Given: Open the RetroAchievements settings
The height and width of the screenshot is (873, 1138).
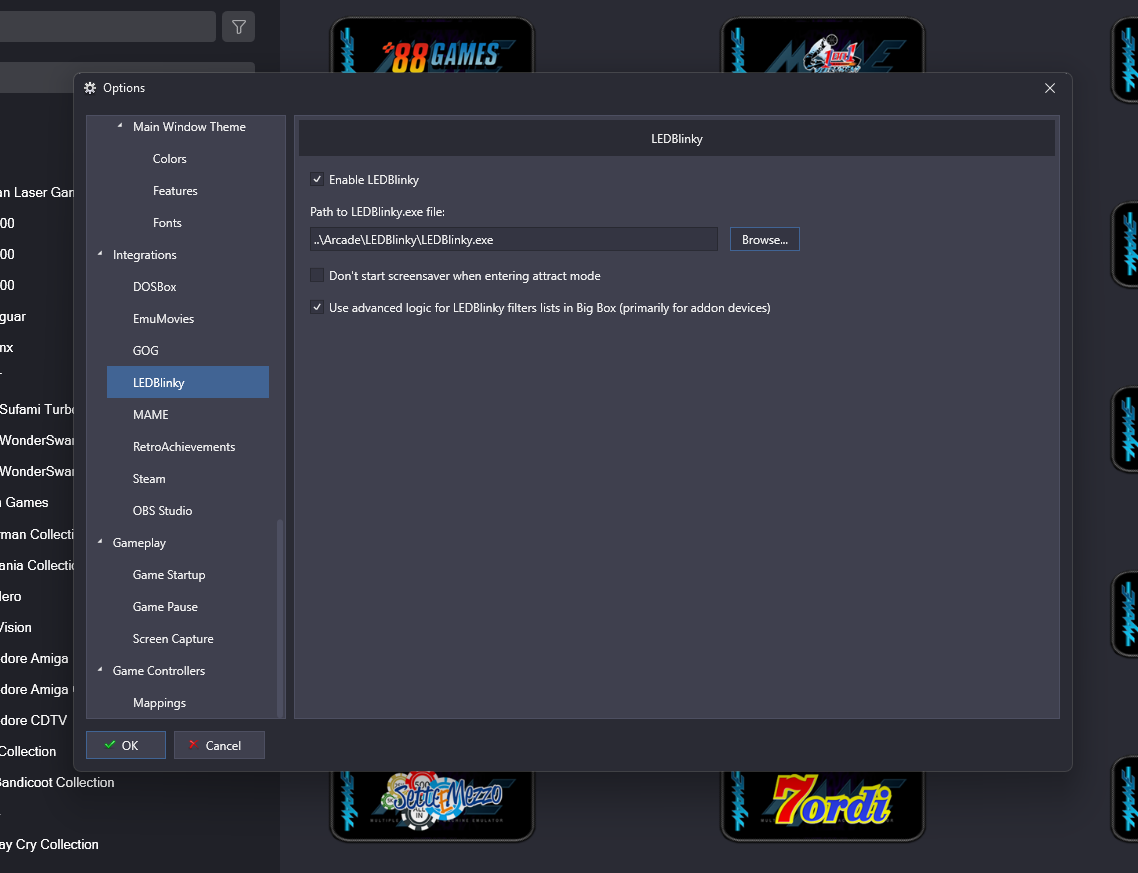Looking at the screenshot, I should (x=184, y=446).
